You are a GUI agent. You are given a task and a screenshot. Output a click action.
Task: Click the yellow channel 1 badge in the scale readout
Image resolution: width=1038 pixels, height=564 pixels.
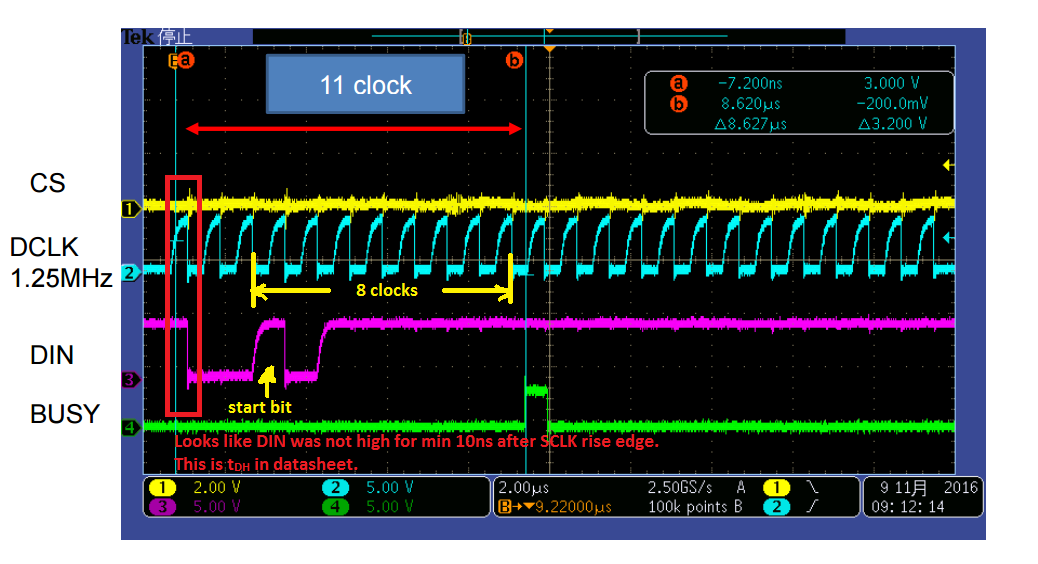(162, 488)
